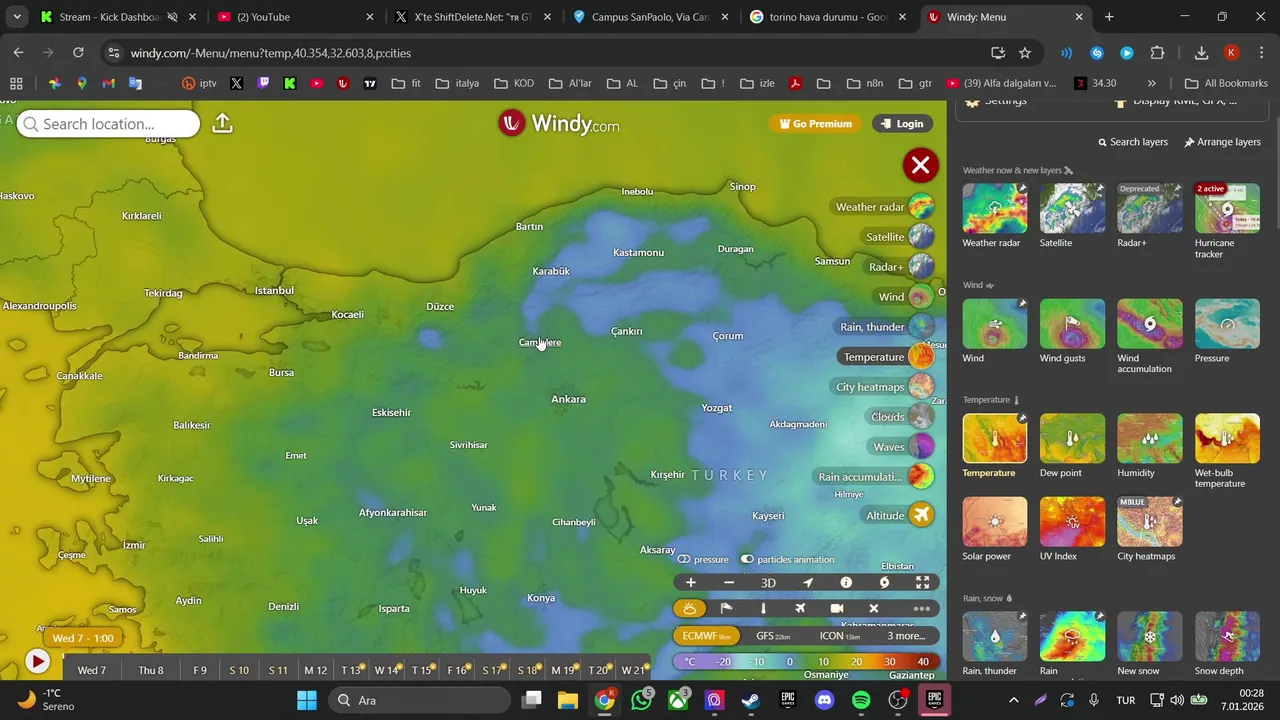Select the Rain accumulation icon in map list
Screen dimensions: 1280x720
[x=921, y=477]
